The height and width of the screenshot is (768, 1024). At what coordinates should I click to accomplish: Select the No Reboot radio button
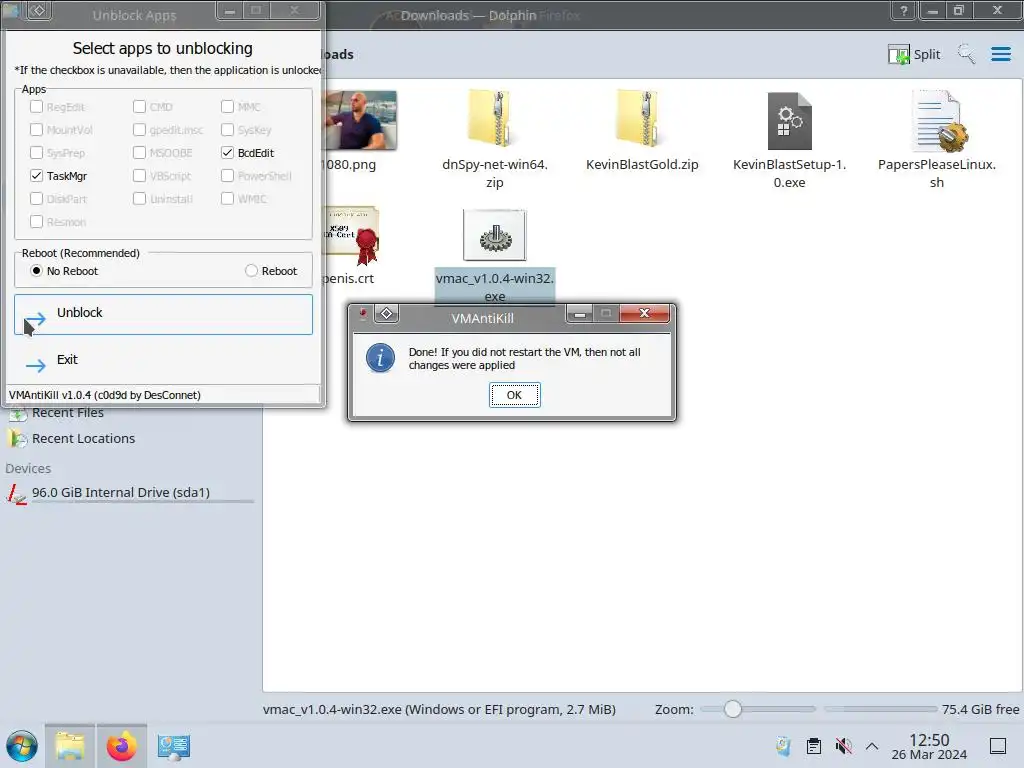coord(37,270)
